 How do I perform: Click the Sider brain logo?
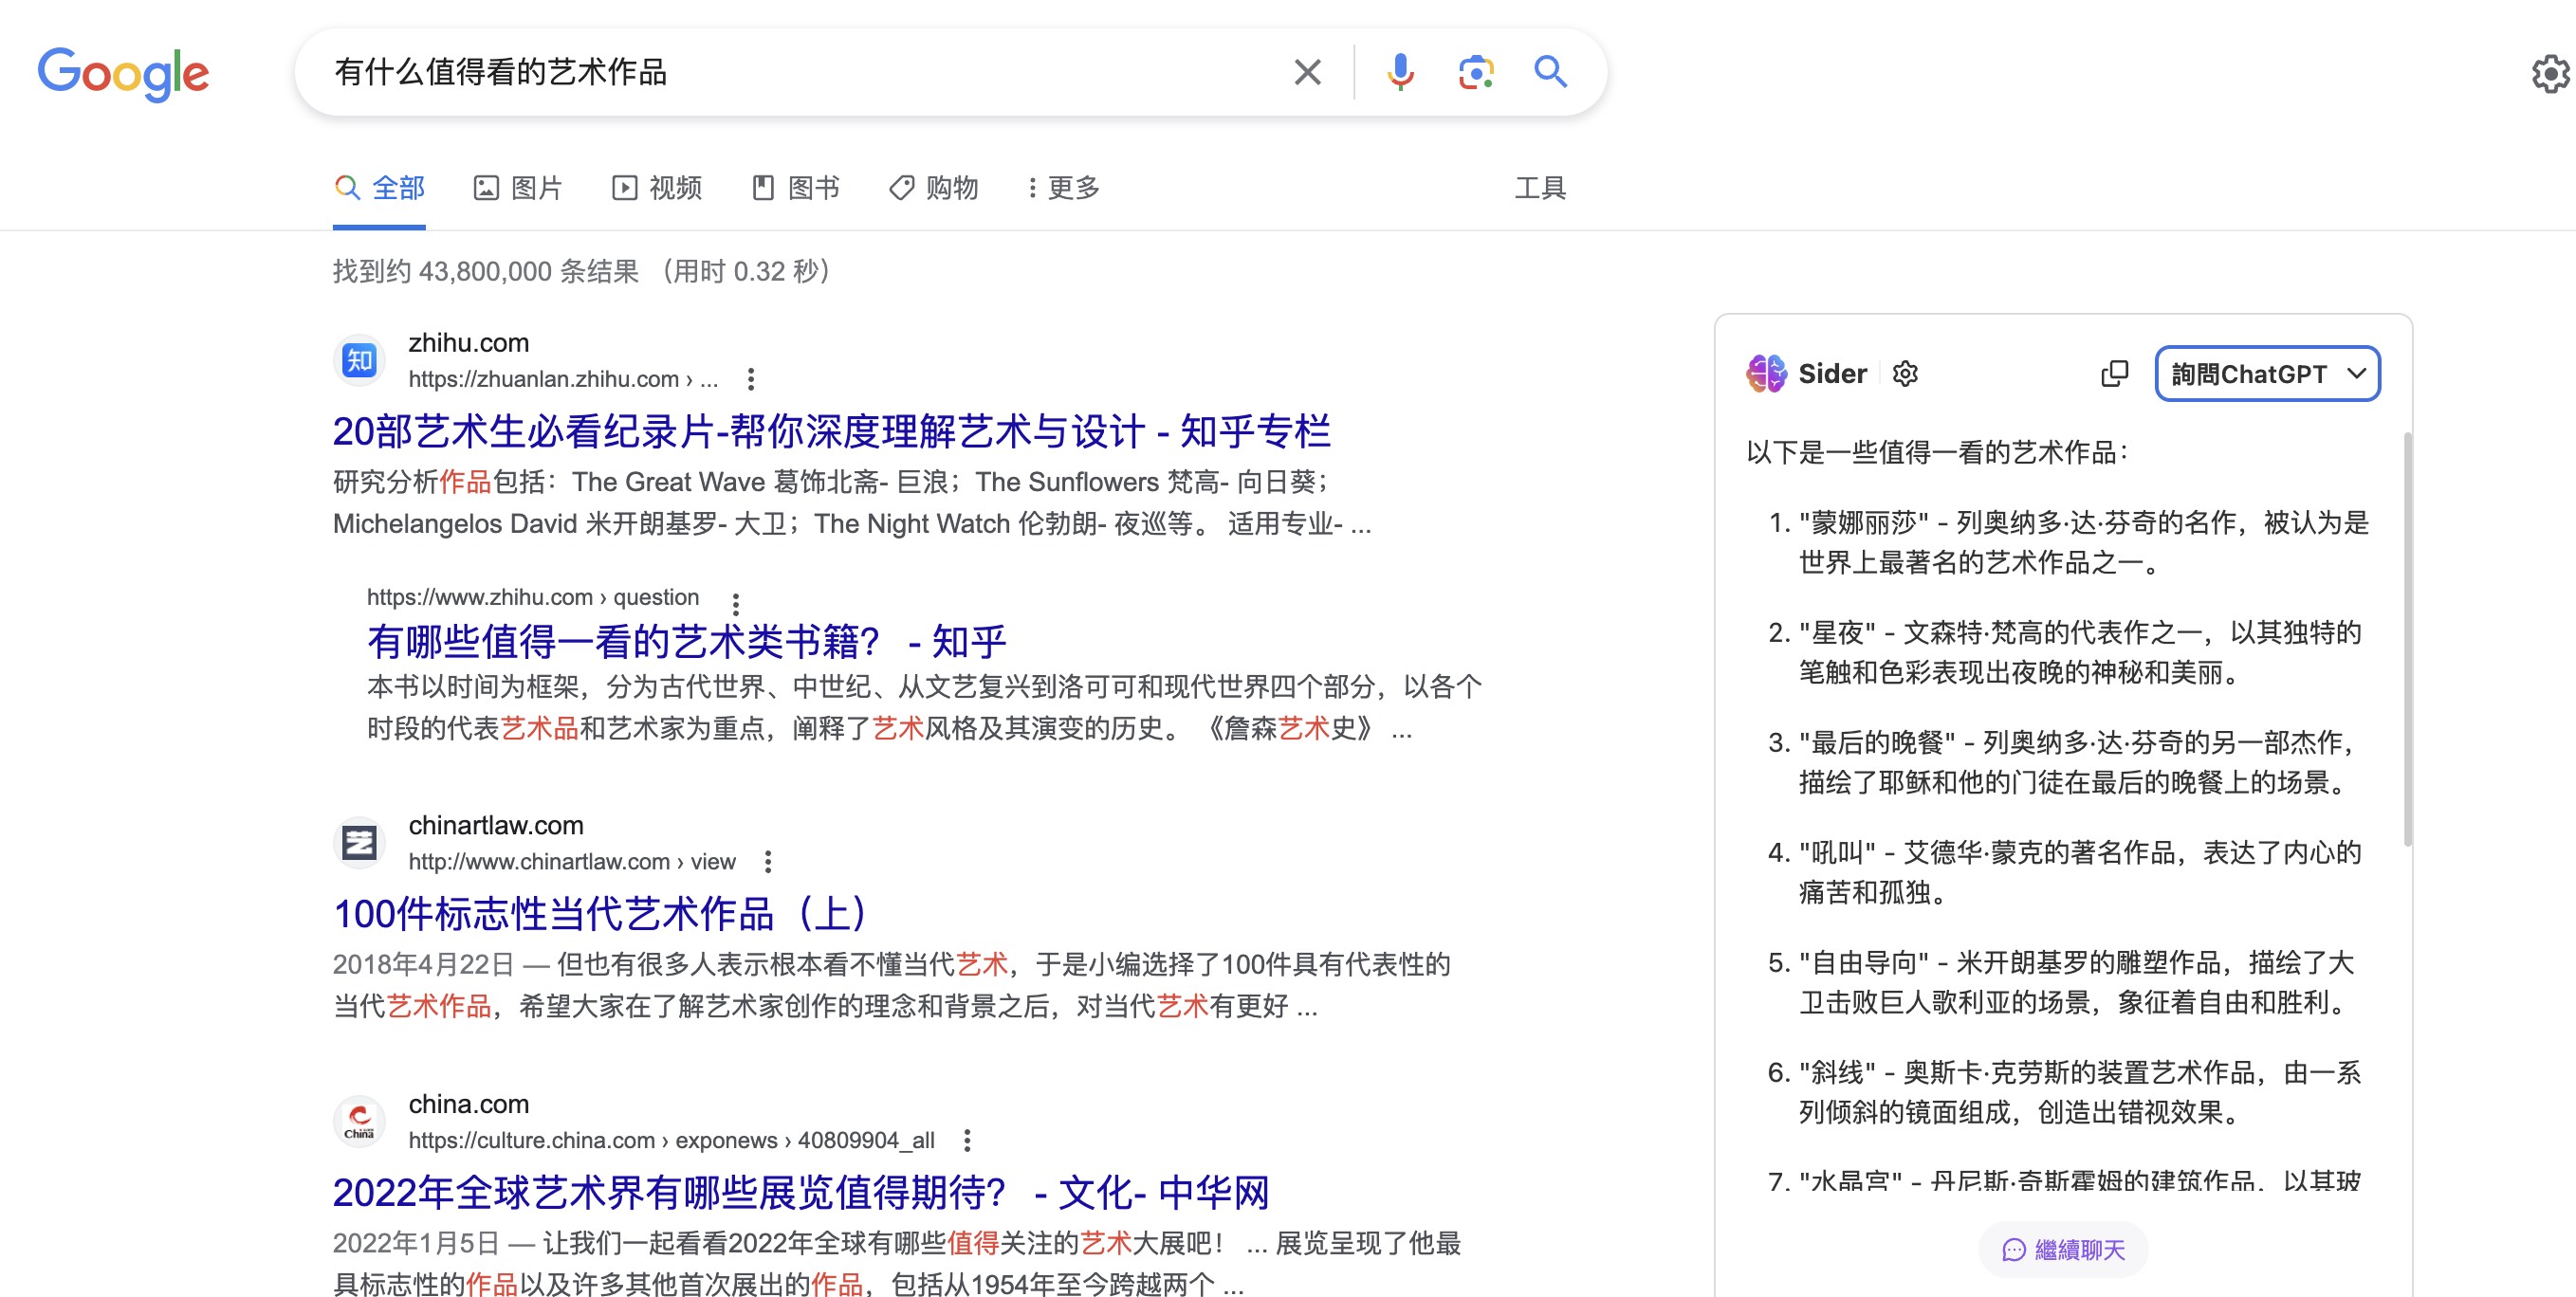[1767, 374]
